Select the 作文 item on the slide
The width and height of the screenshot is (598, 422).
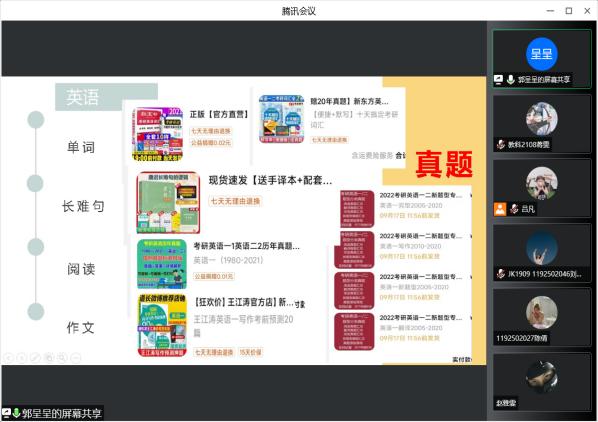[80, 327]
